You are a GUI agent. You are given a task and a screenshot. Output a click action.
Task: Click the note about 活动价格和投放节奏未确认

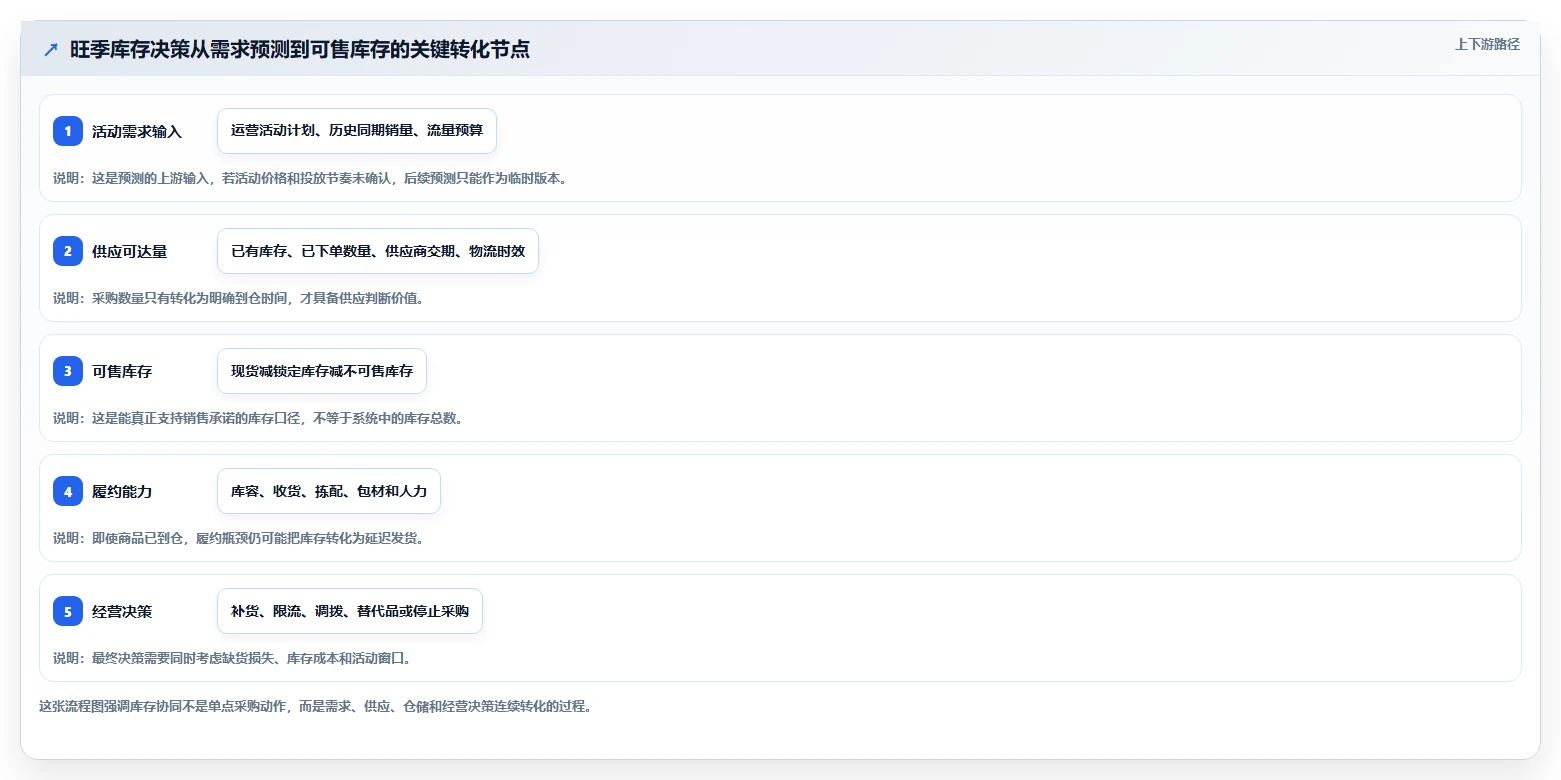coord(310,178)
